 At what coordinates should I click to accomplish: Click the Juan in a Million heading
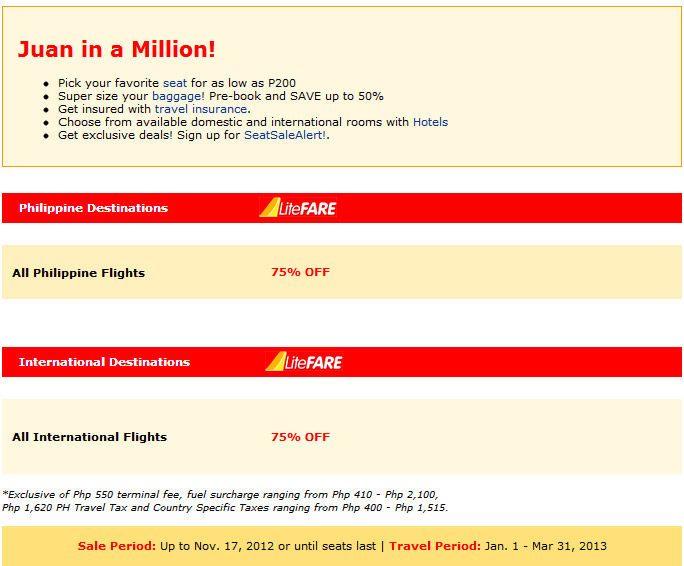(x=116, y=49)
